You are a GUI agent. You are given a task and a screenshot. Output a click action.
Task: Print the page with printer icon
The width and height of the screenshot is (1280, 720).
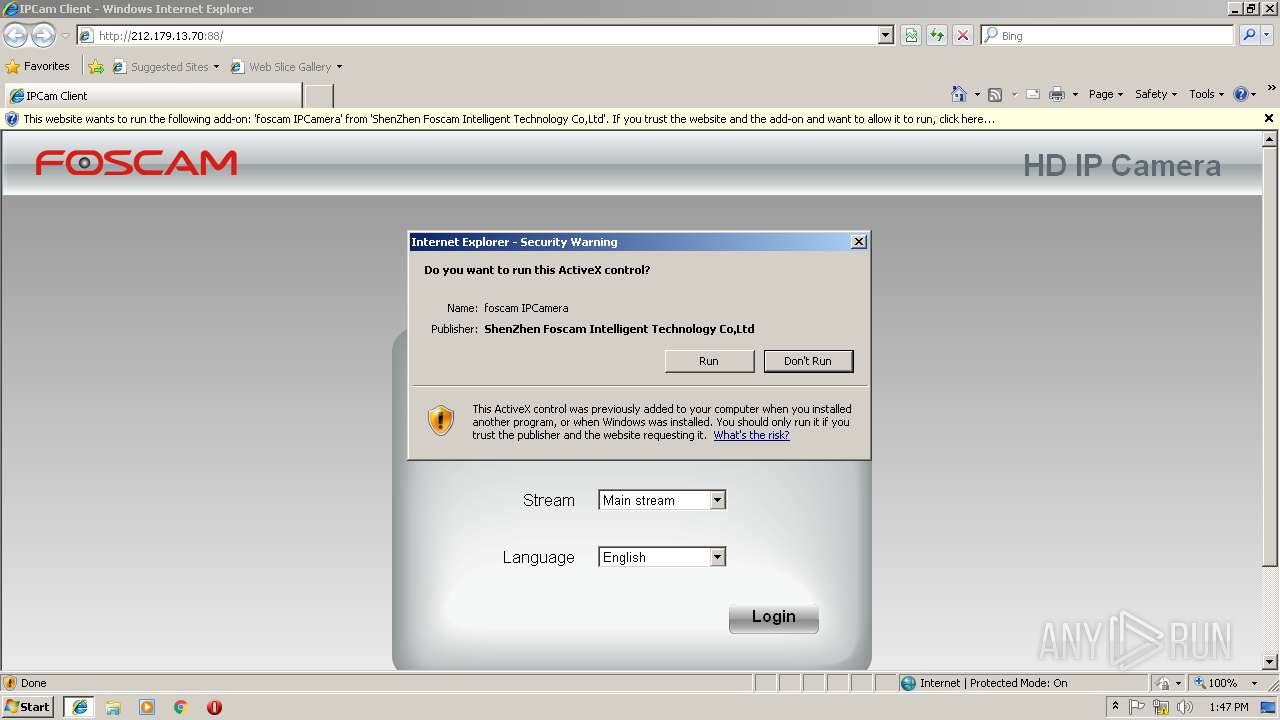coord(1057,94)
